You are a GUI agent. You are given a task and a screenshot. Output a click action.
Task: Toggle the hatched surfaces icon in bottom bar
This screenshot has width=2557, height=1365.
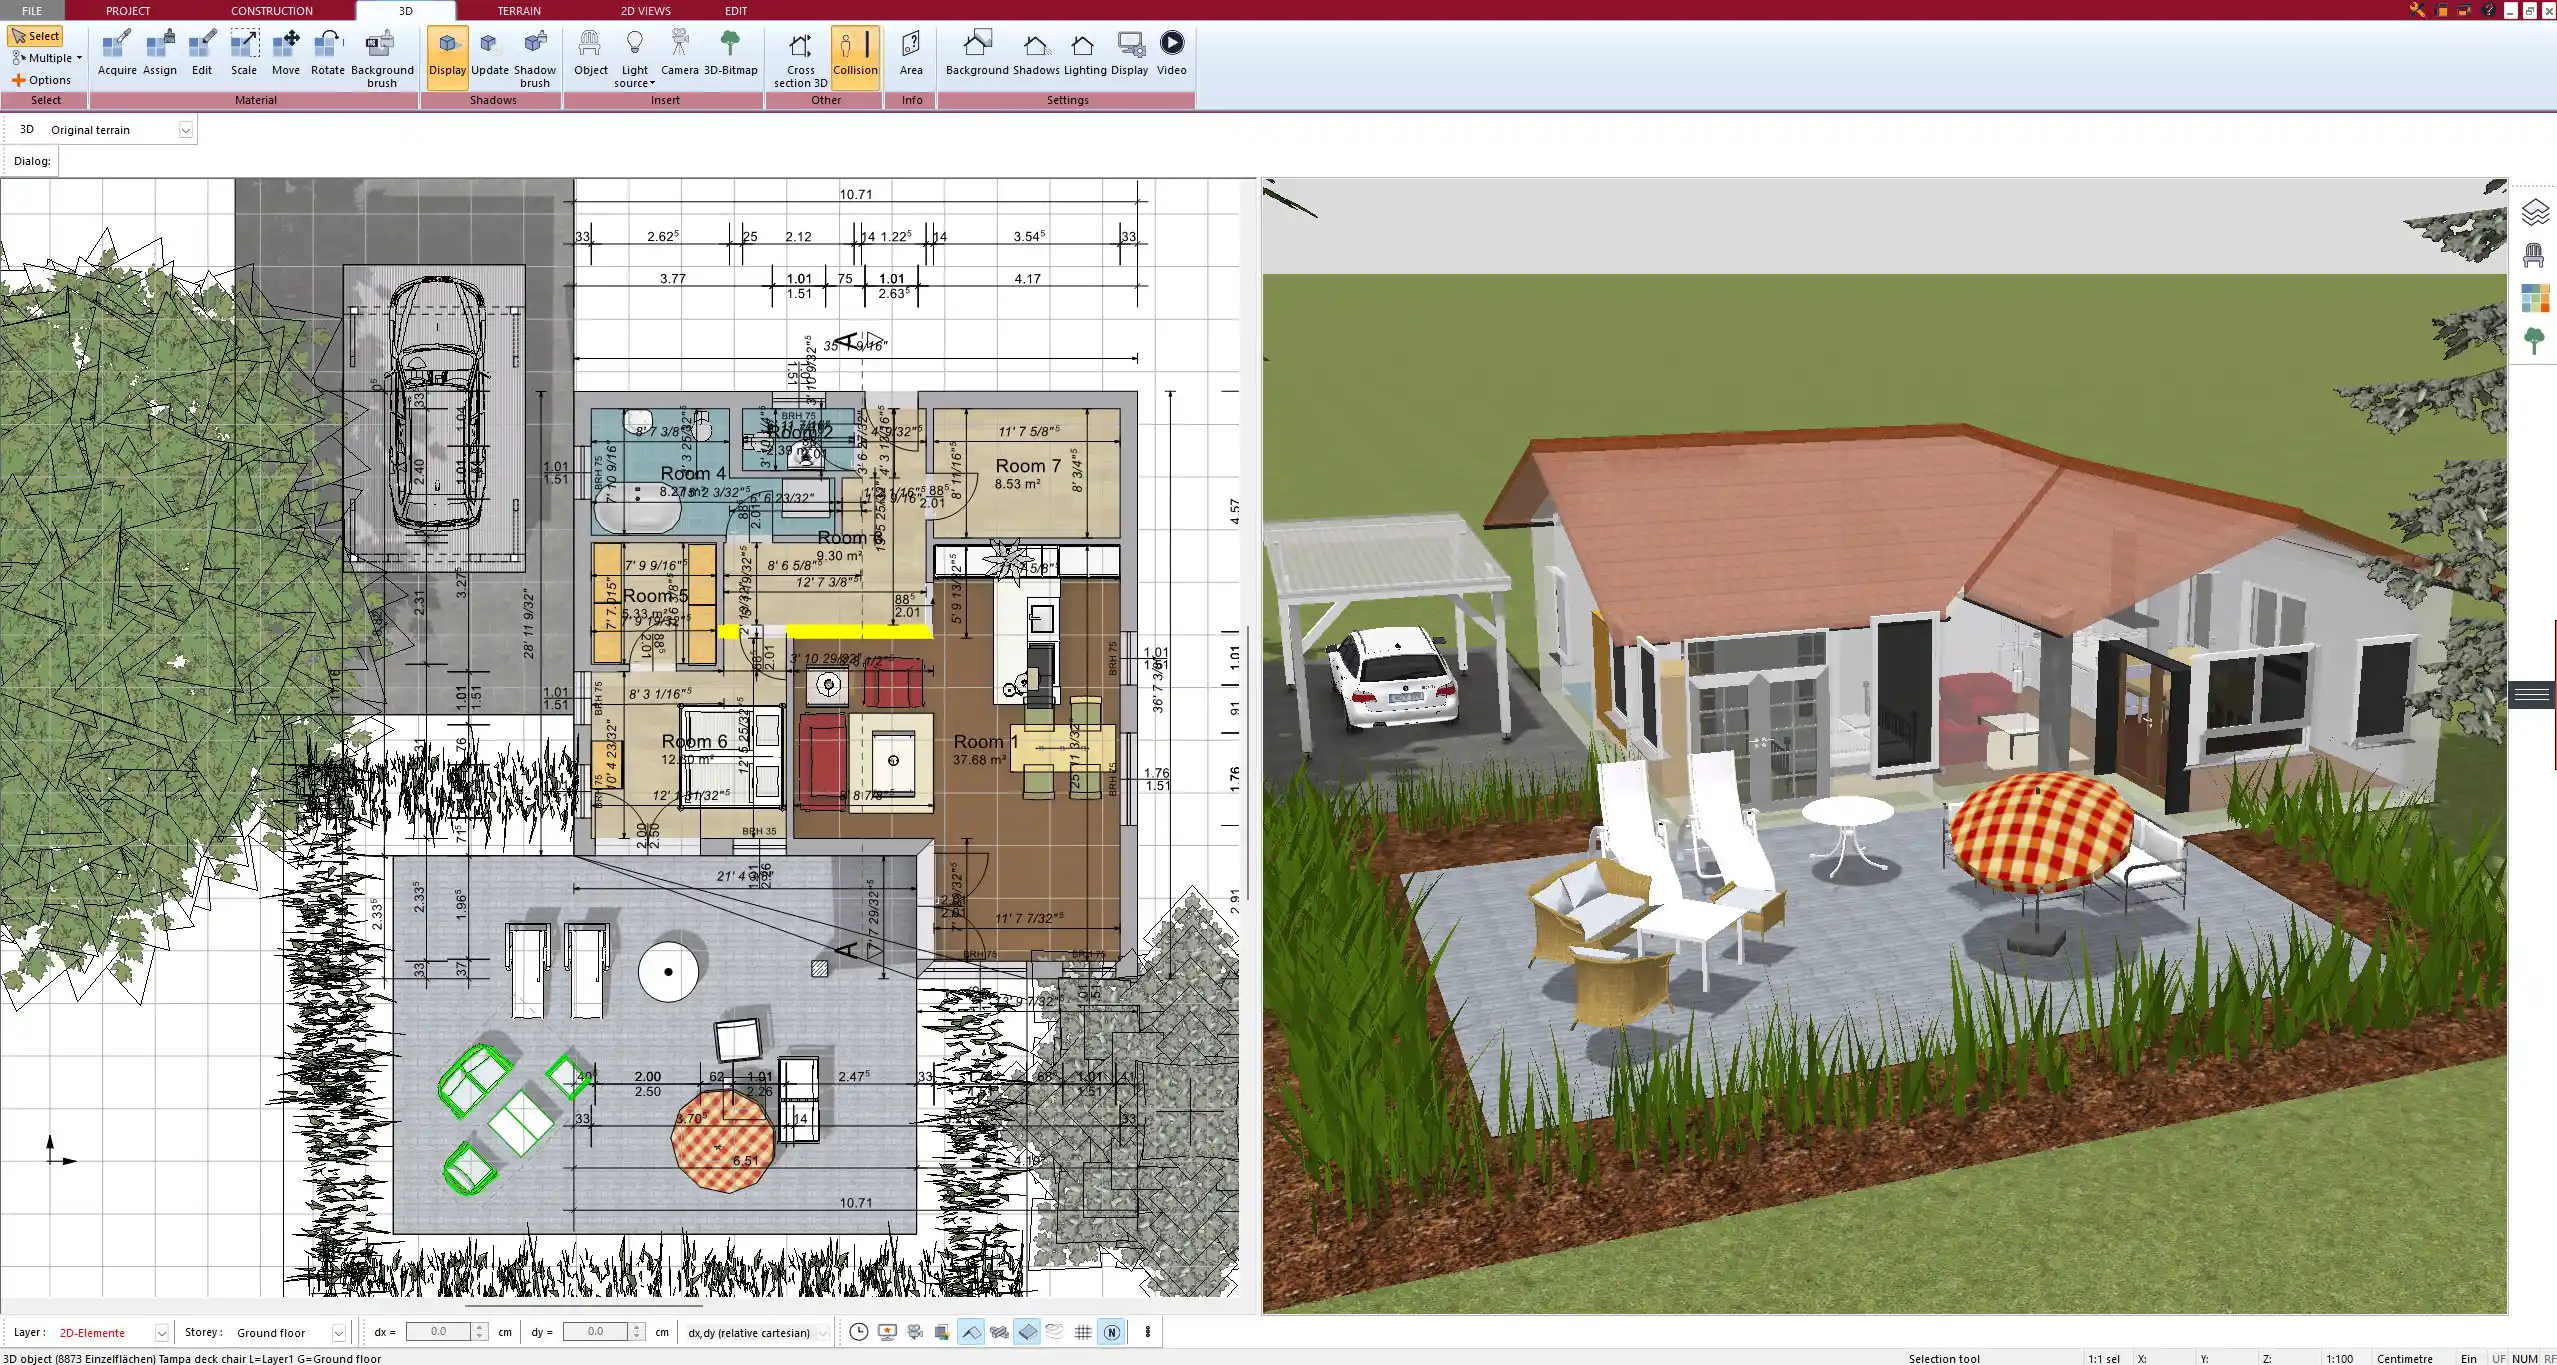(x=999, y=1332)
